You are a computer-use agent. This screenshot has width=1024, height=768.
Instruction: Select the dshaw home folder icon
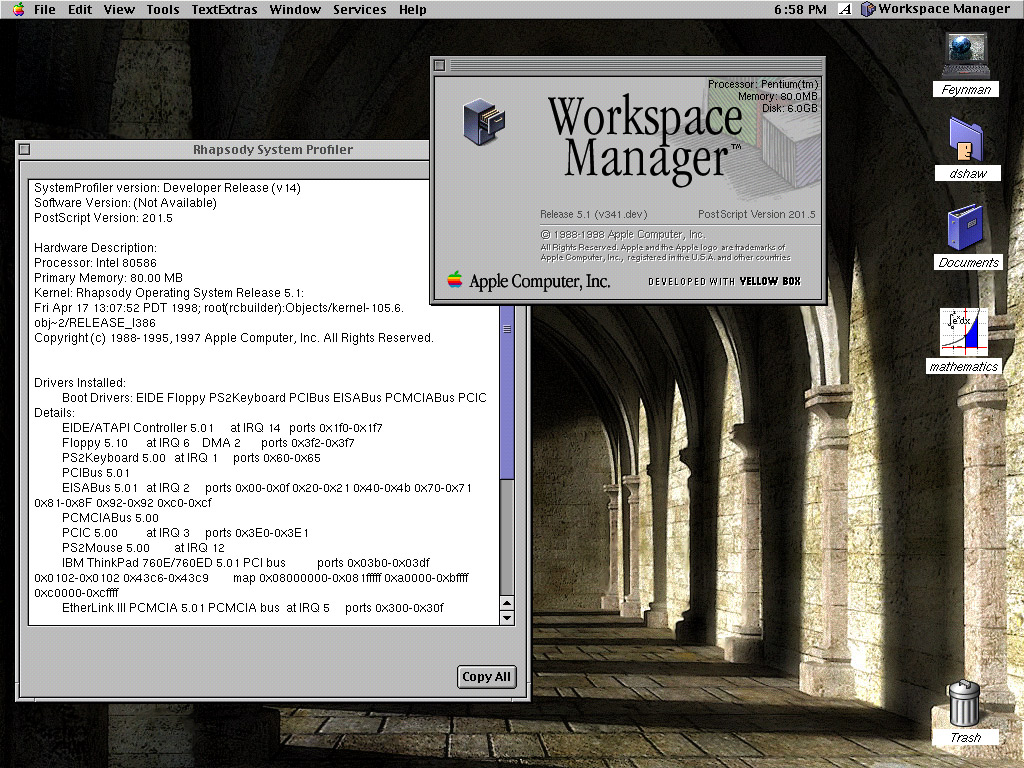(x=967, y=148)
